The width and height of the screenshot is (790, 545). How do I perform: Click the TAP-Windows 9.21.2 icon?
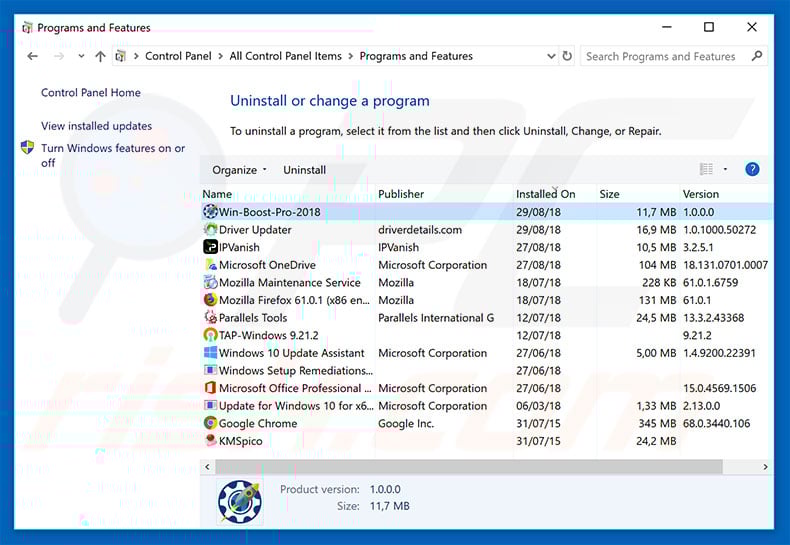[210, 335]
